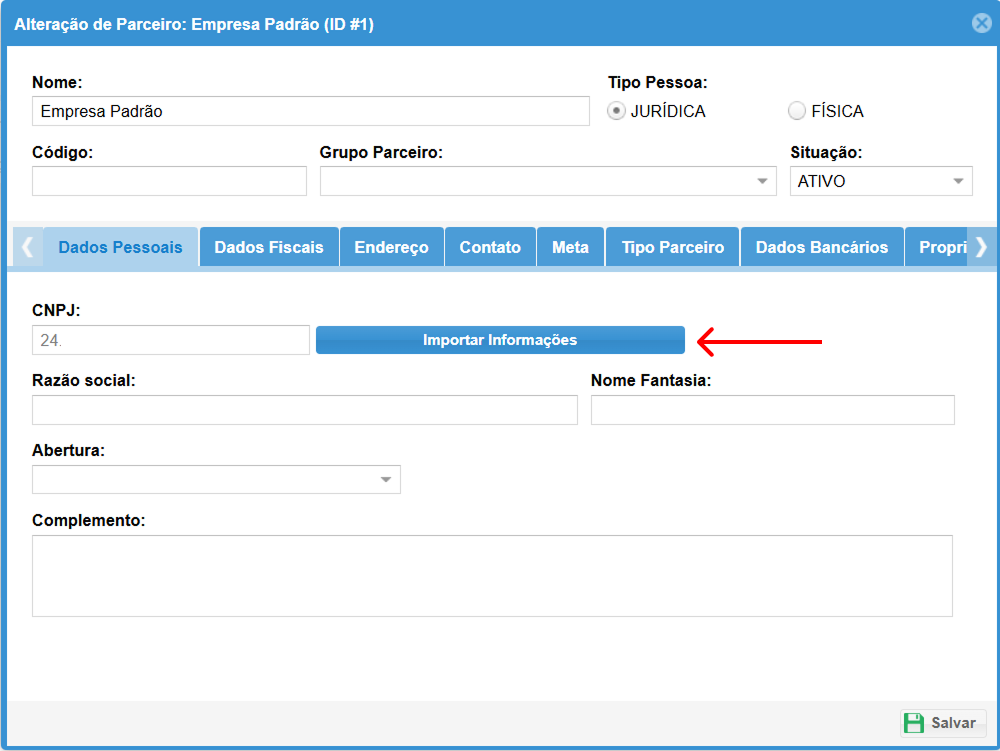Switch to the Dados Fiscais tab

(269, 247)
